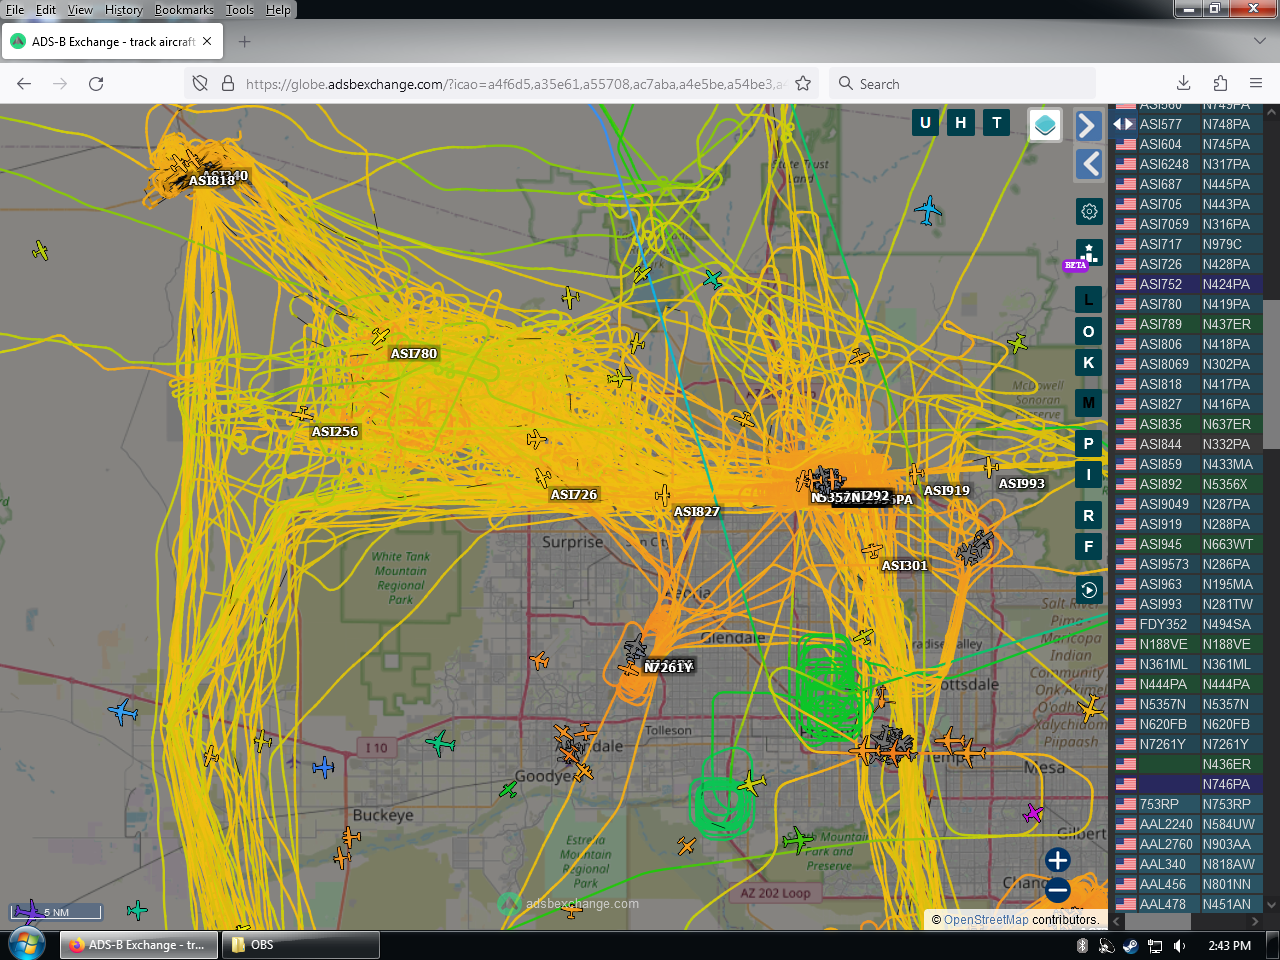The width and height of the screenshot is (1280, 960).
Task: Open the BETA leaderboard stats icon
Action: [1089, 253]
